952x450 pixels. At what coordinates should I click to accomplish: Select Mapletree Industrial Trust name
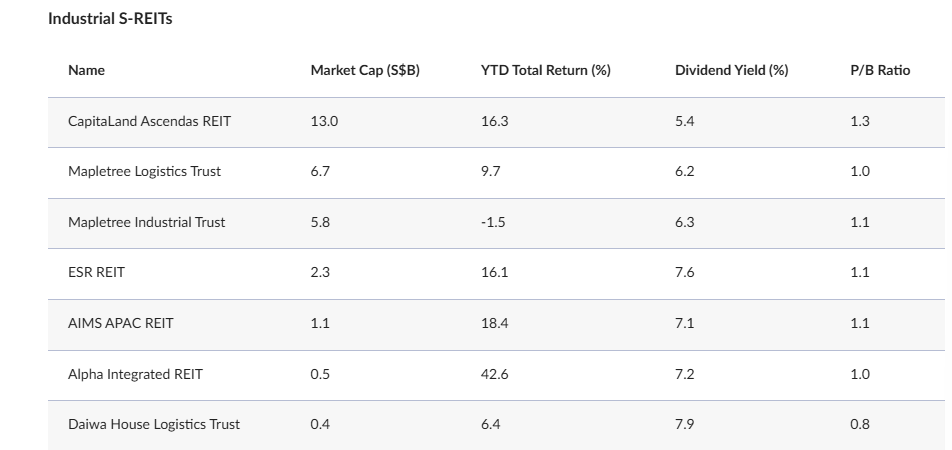[146, 222]
